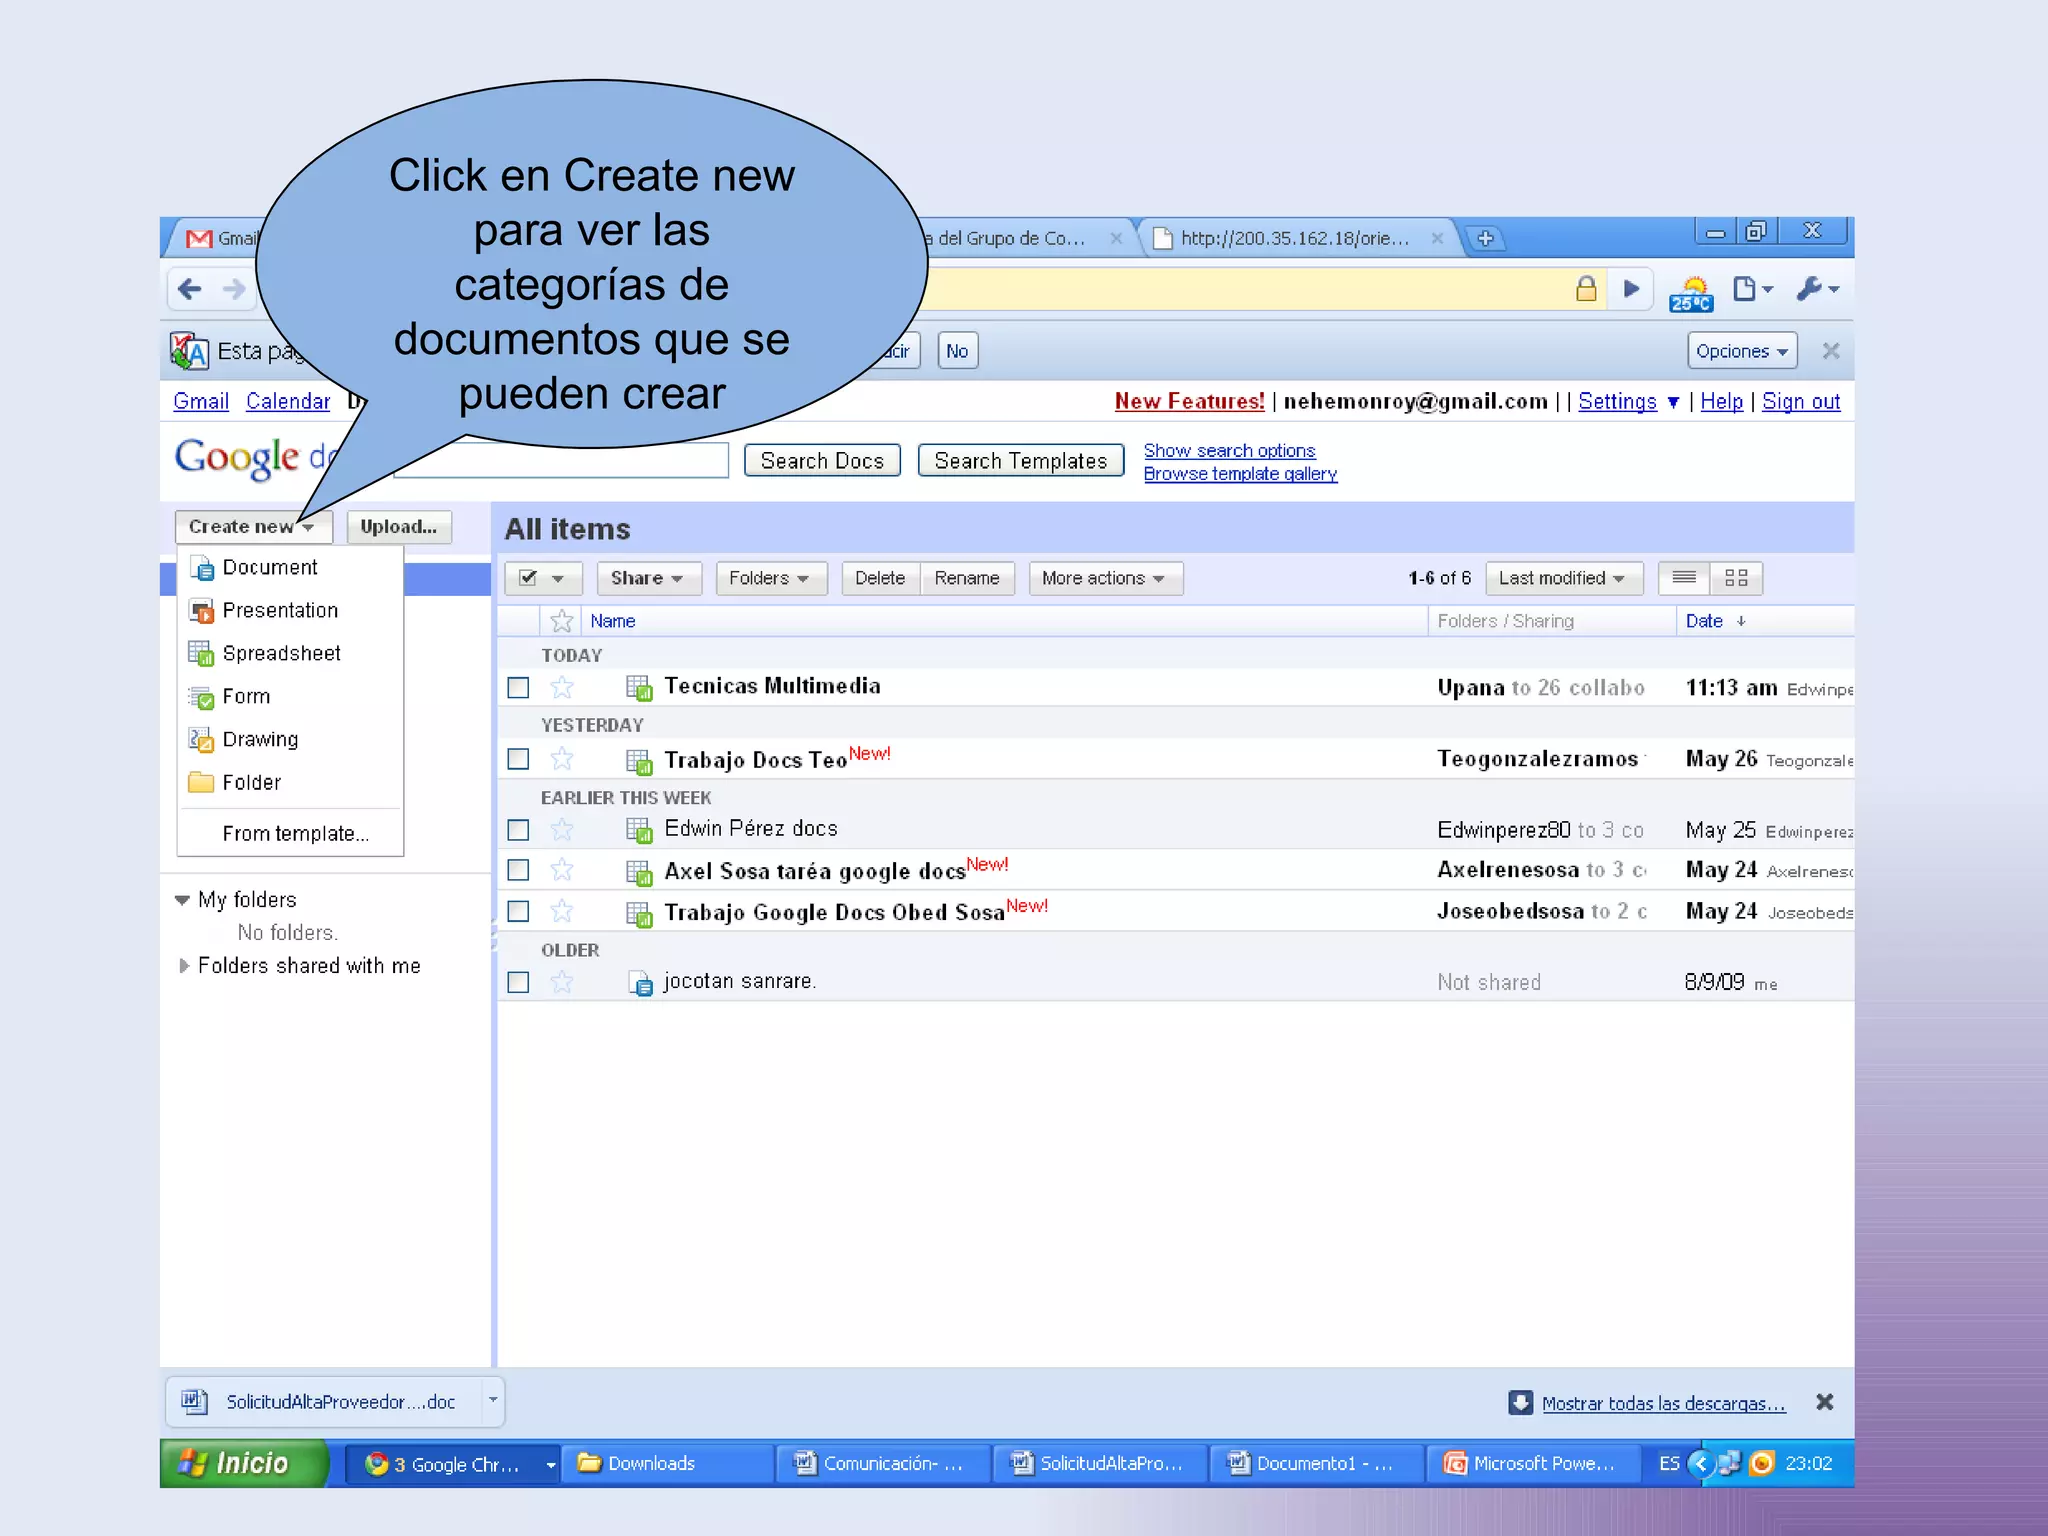Open the Settings dropdown arrow
Viewport: 2048px width, 1536px height.
[x=1673, y=402]
